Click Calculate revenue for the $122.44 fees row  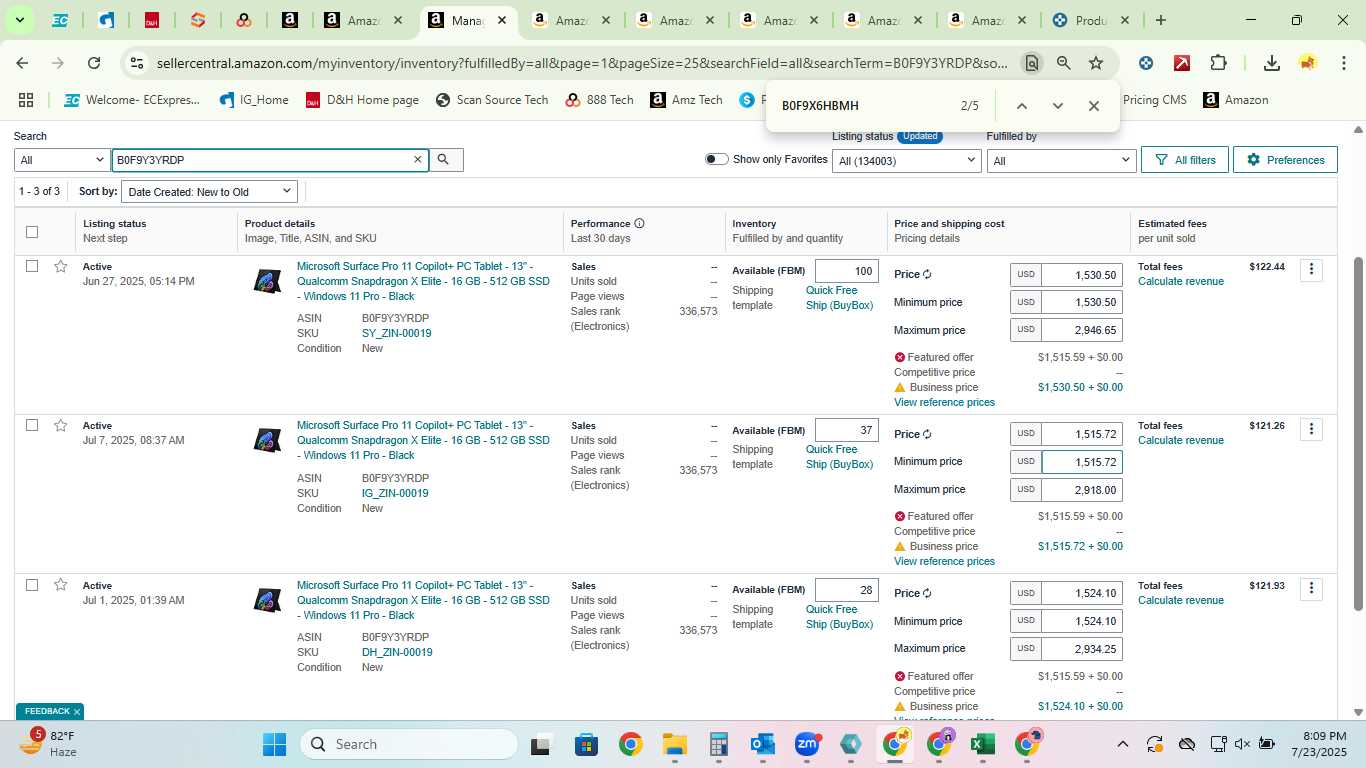[1181, 281]
